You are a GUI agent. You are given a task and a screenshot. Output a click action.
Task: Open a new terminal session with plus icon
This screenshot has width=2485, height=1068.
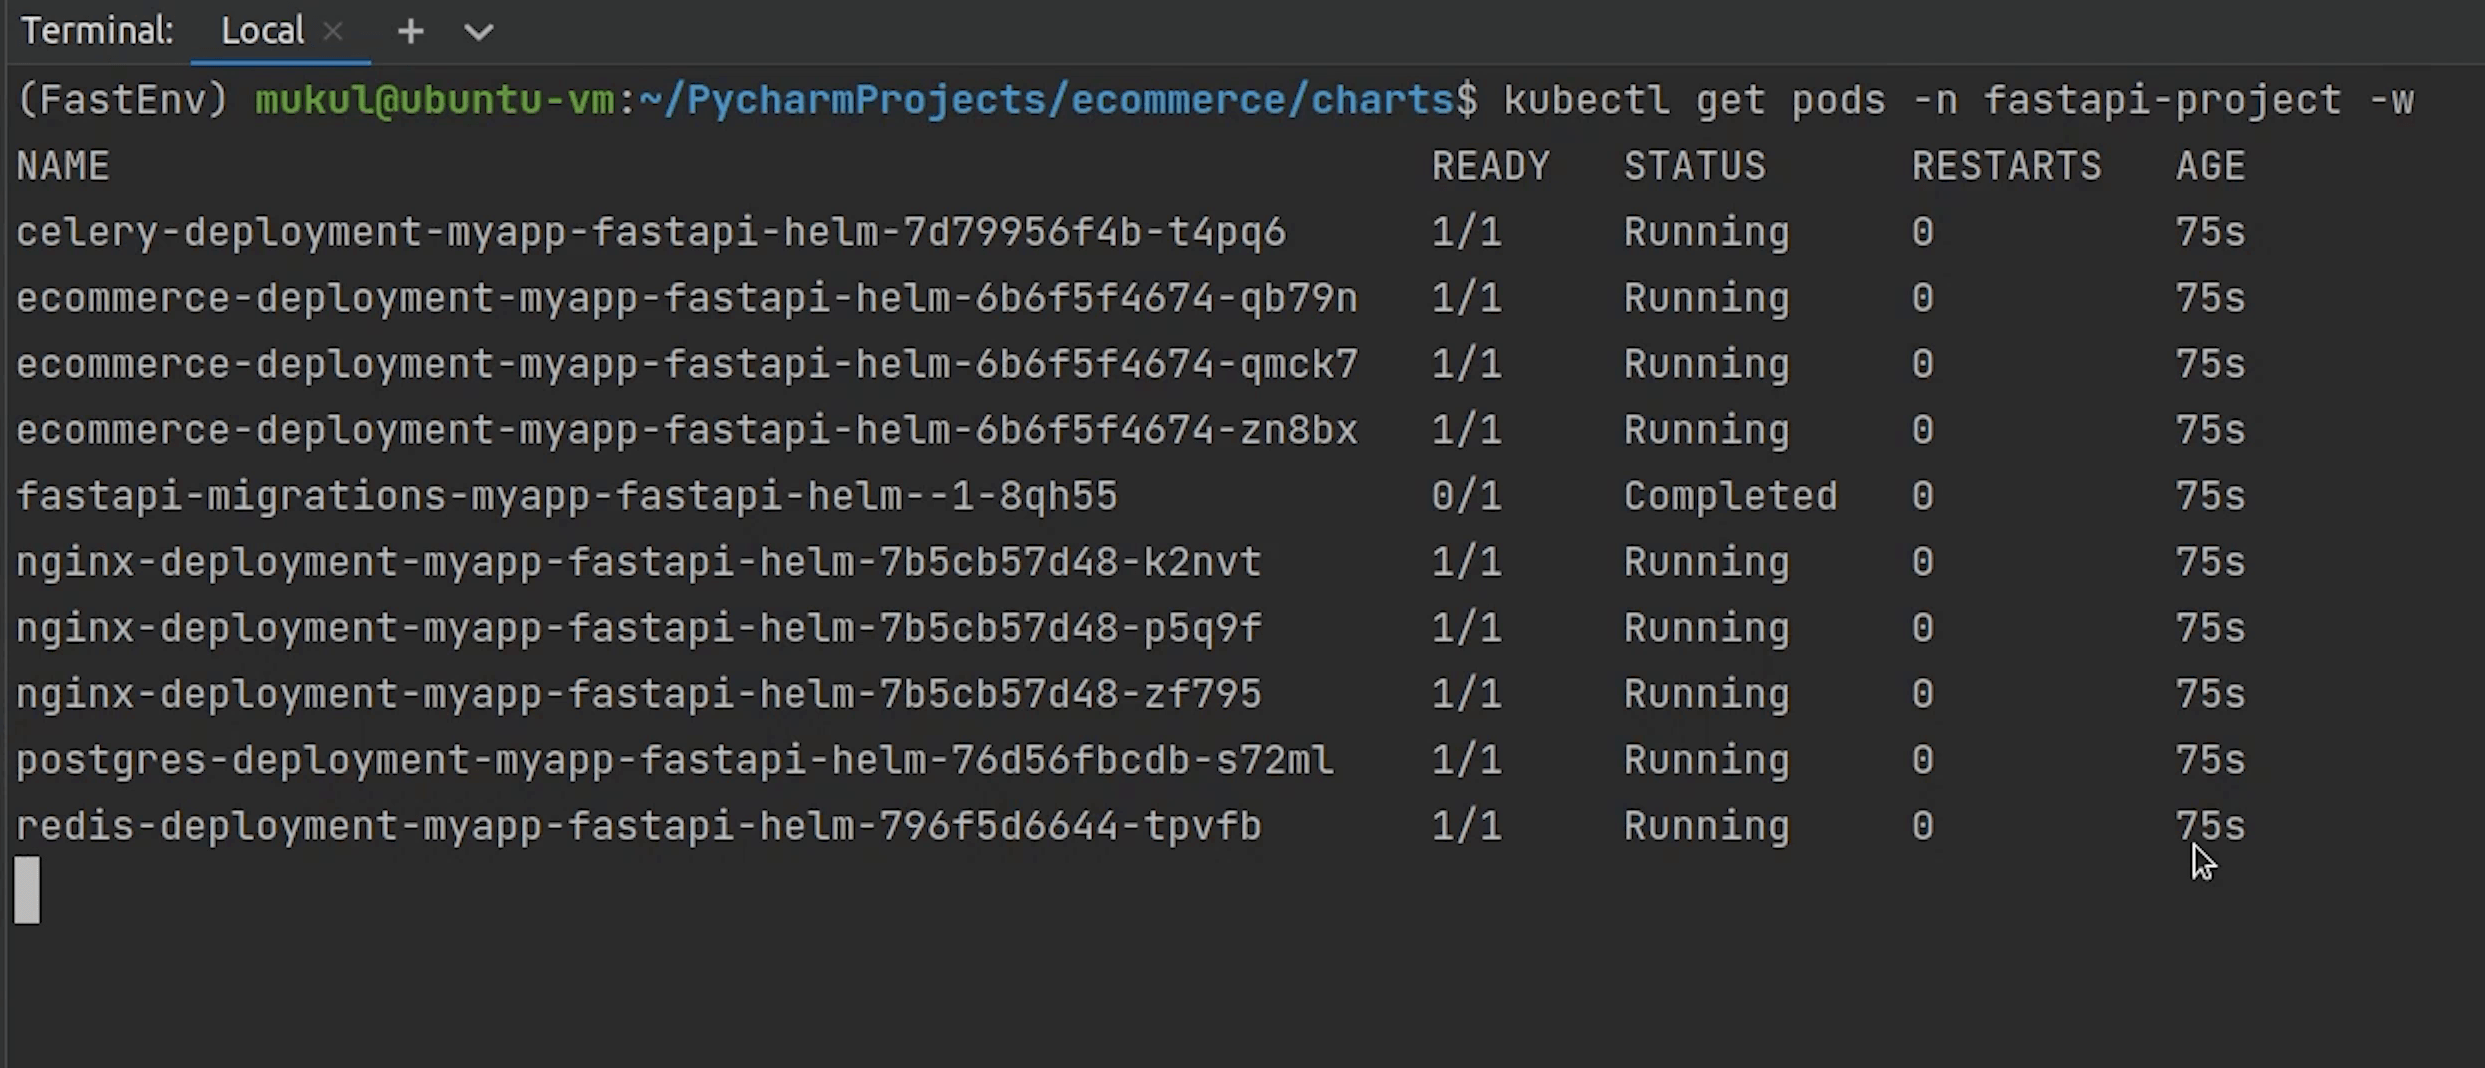(x=410, y=32)
